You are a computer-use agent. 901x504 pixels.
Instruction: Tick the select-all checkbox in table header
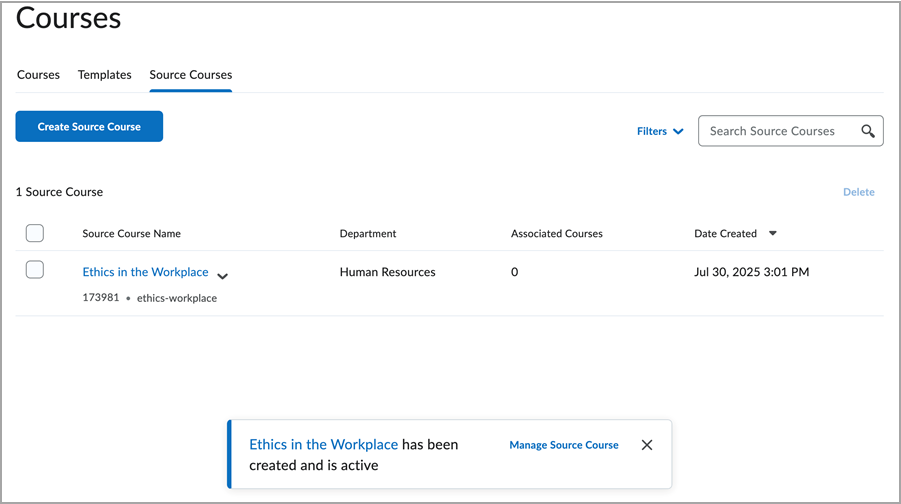tap(35, 233)
